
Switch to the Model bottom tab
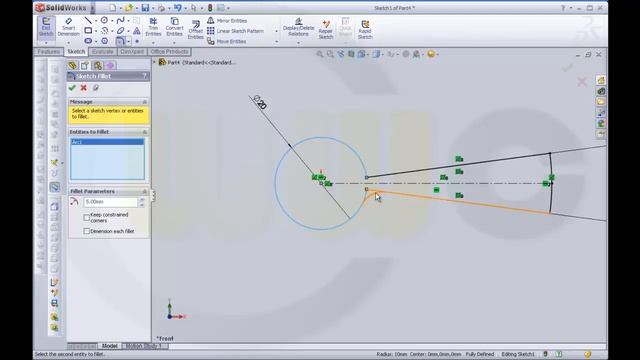pyautogui.click(x=109, y=346)
